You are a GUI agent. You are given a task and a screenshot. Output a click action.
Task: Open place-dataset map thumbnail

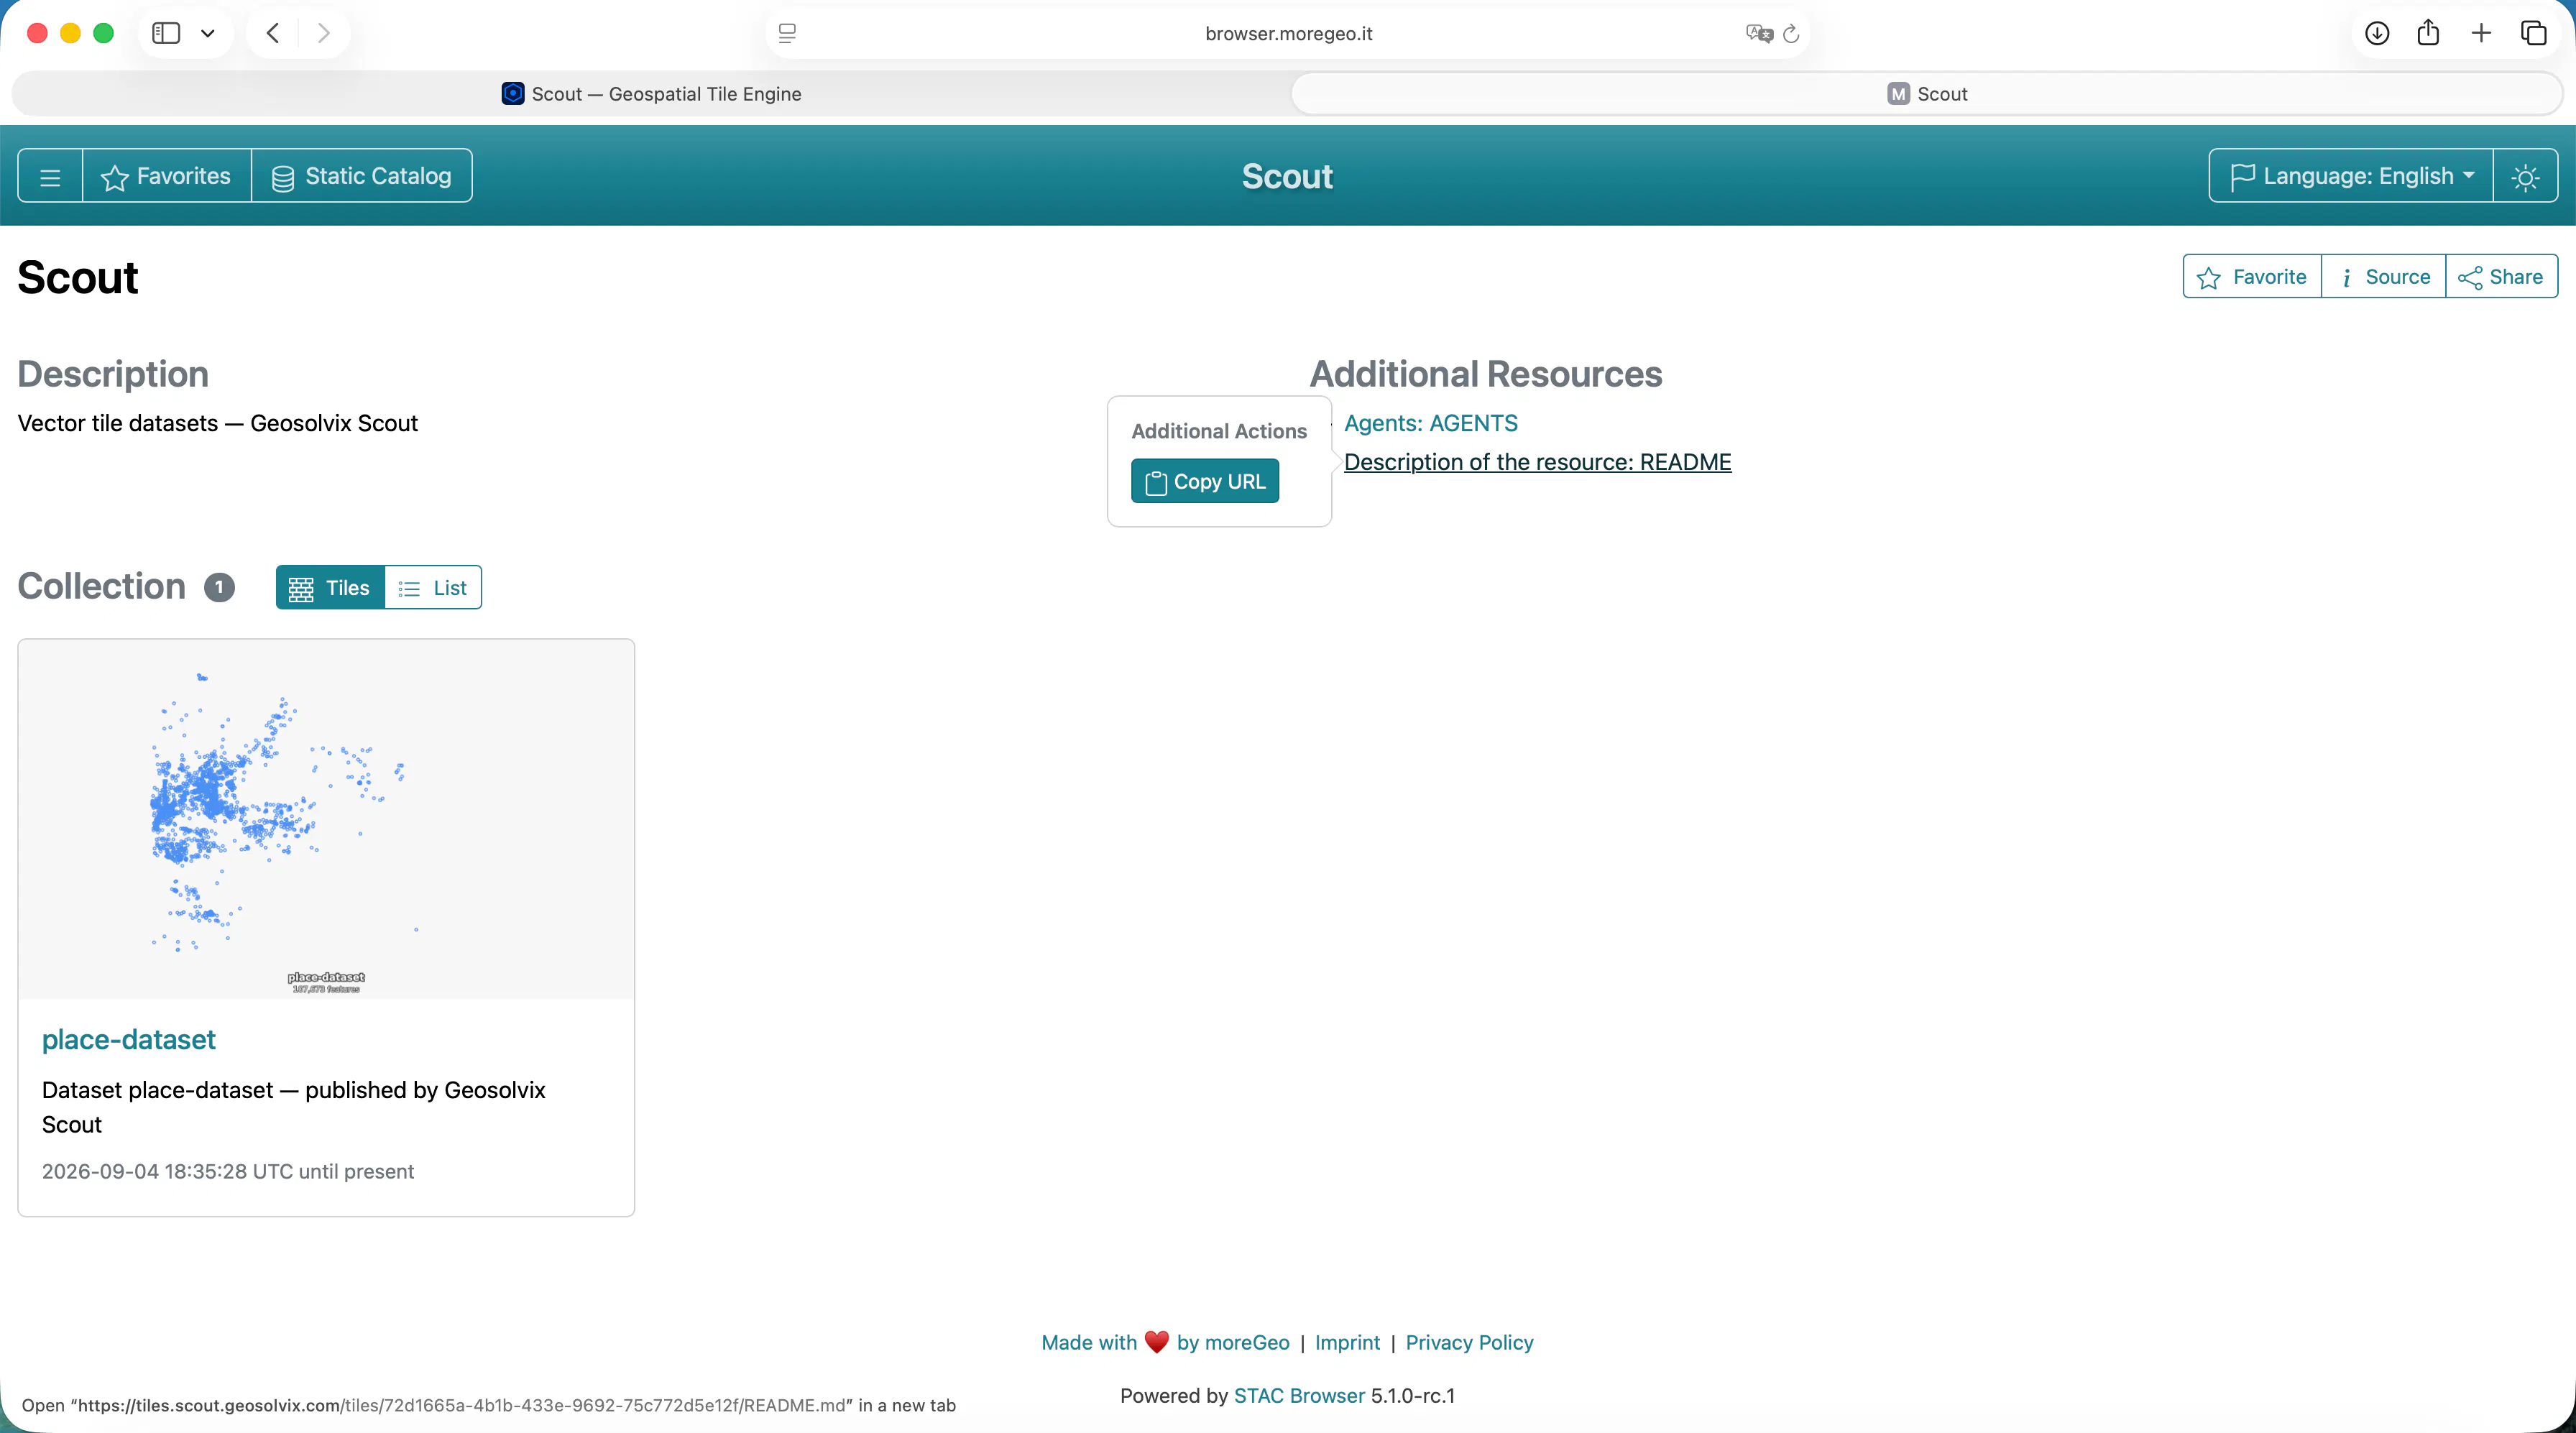pyautogui.click(x=326, y=819)
